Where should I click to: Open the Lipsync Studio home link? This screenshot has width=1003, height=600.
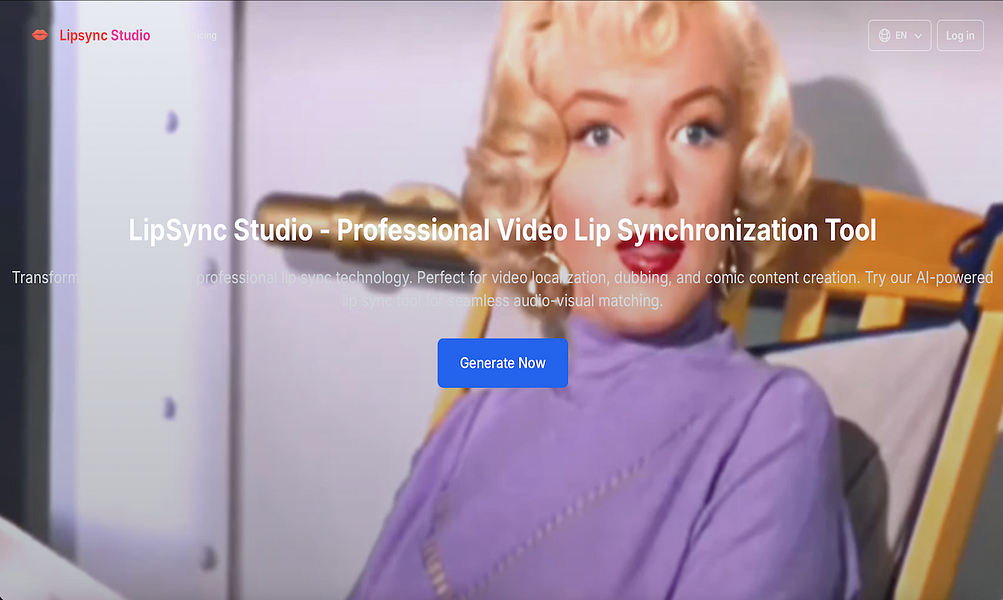tap(104, 35)
